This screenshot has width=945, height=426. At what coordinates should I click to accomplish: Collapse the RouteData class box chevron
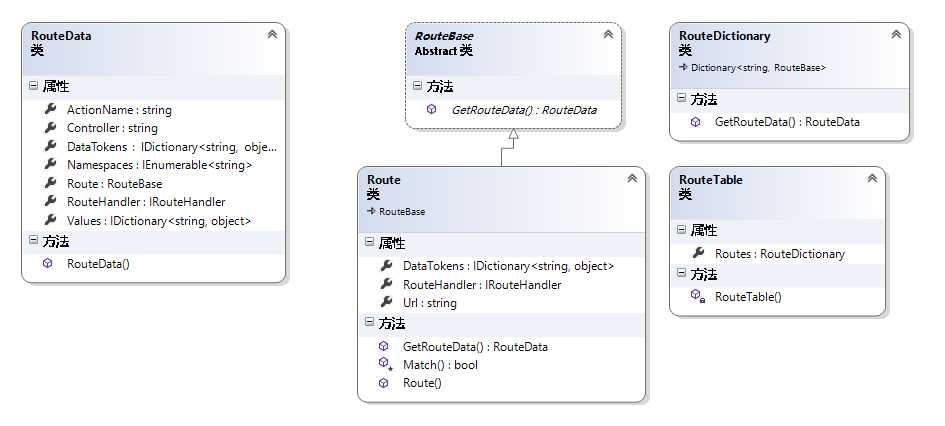pos(272,35)
